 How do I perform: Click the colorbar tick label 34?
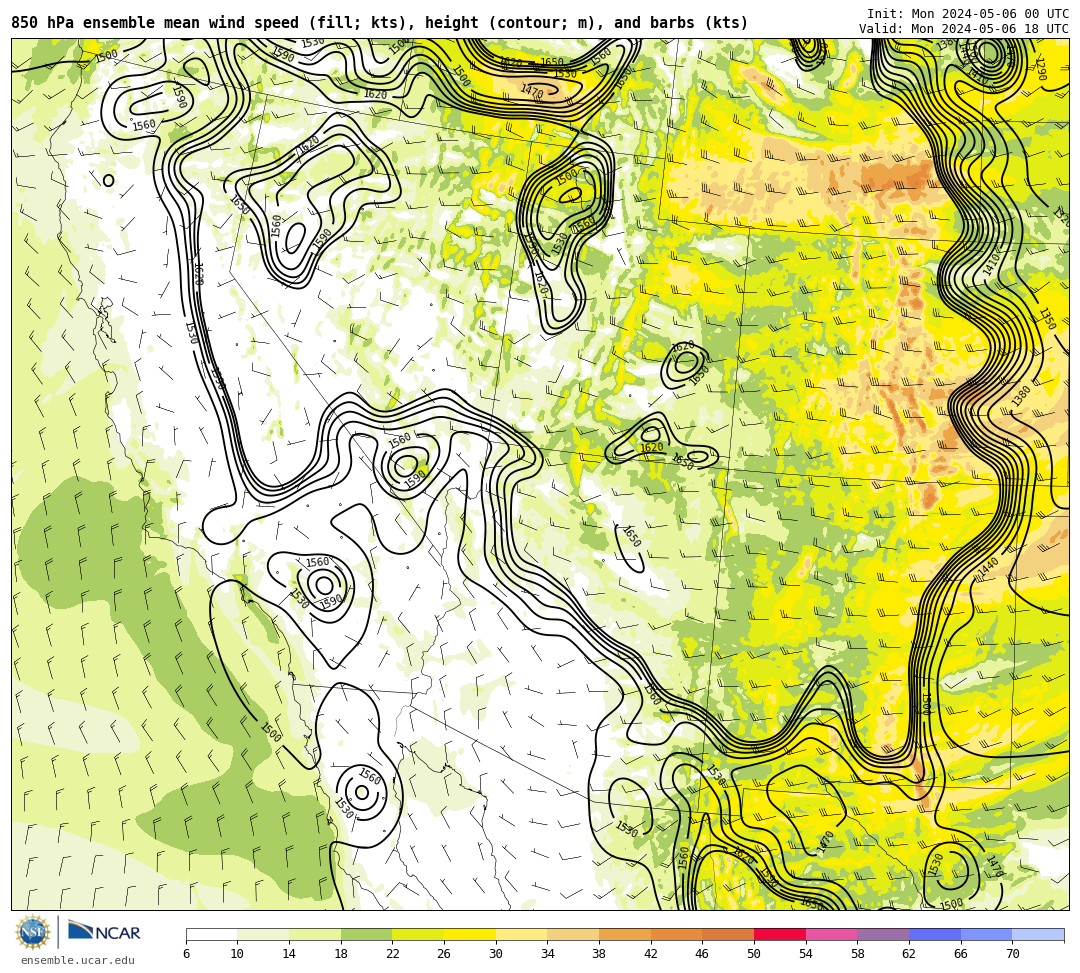coord(548,954)
